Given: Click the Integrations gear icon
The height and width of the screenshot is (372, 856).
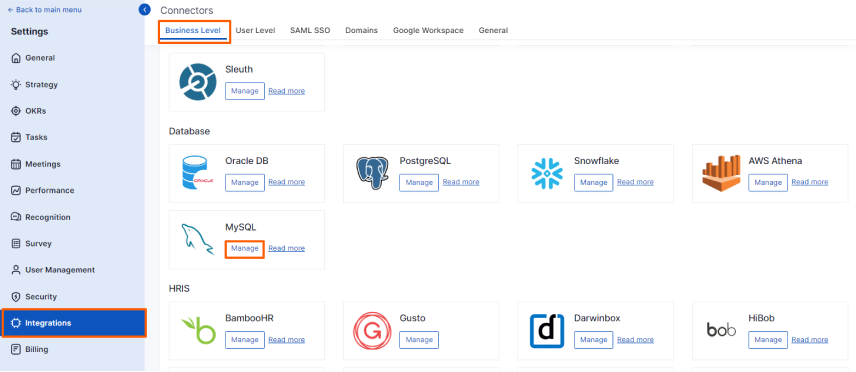Looking at the screenshot, I should 16,323.
